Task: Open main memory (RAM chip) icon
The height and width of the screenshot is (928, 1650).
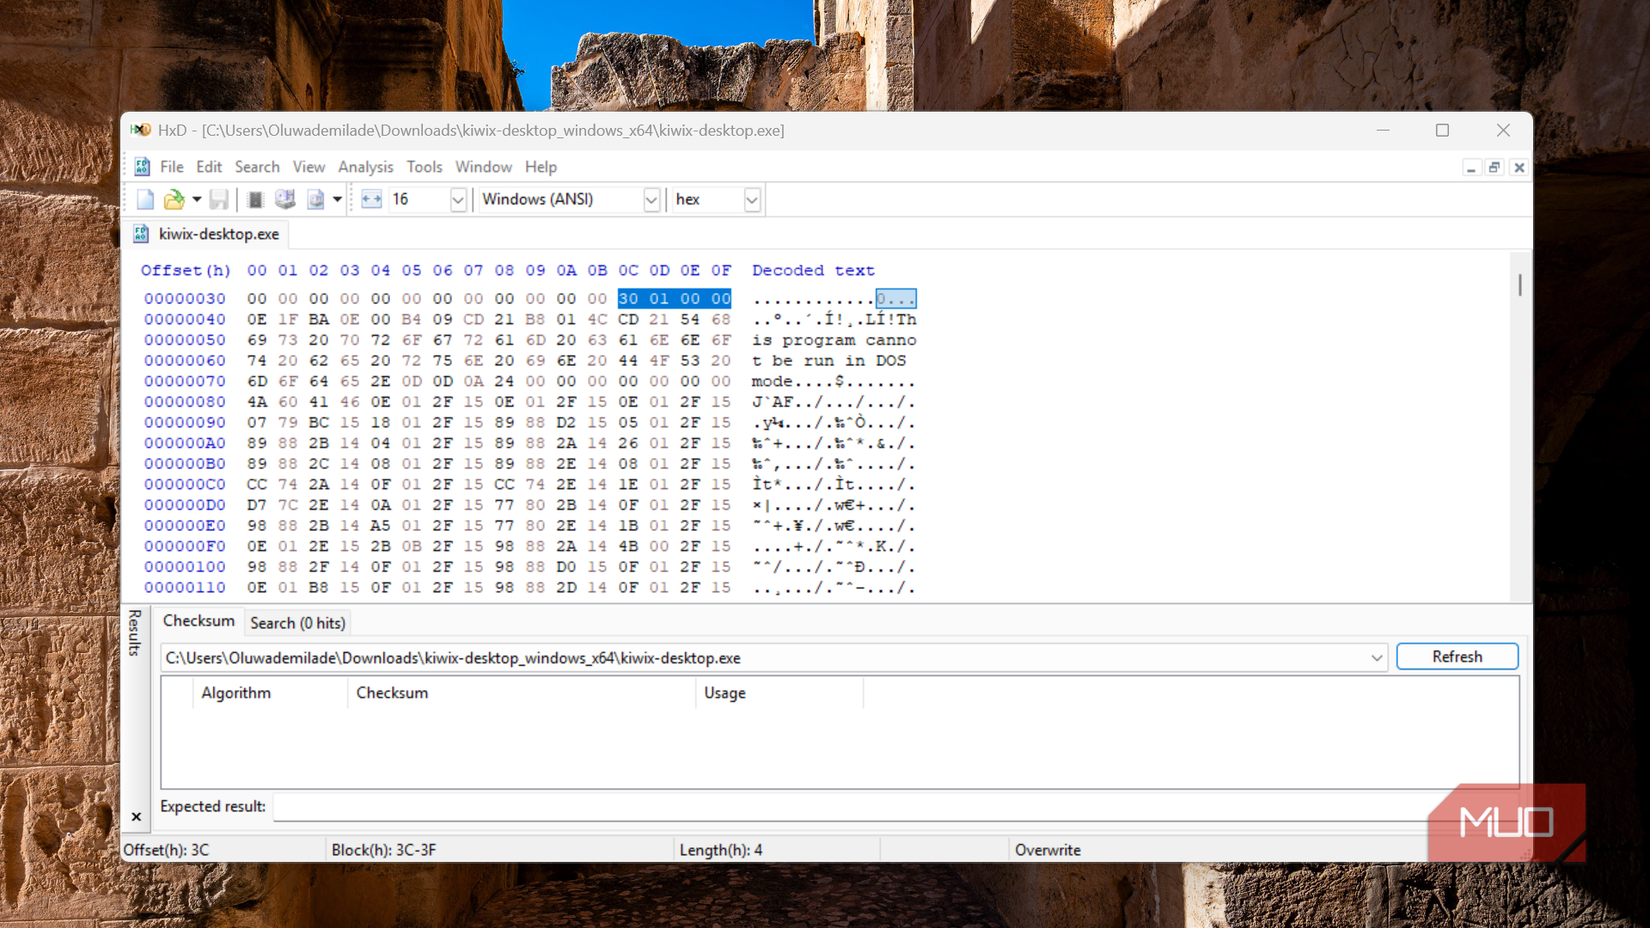Action: coord(255,199)
